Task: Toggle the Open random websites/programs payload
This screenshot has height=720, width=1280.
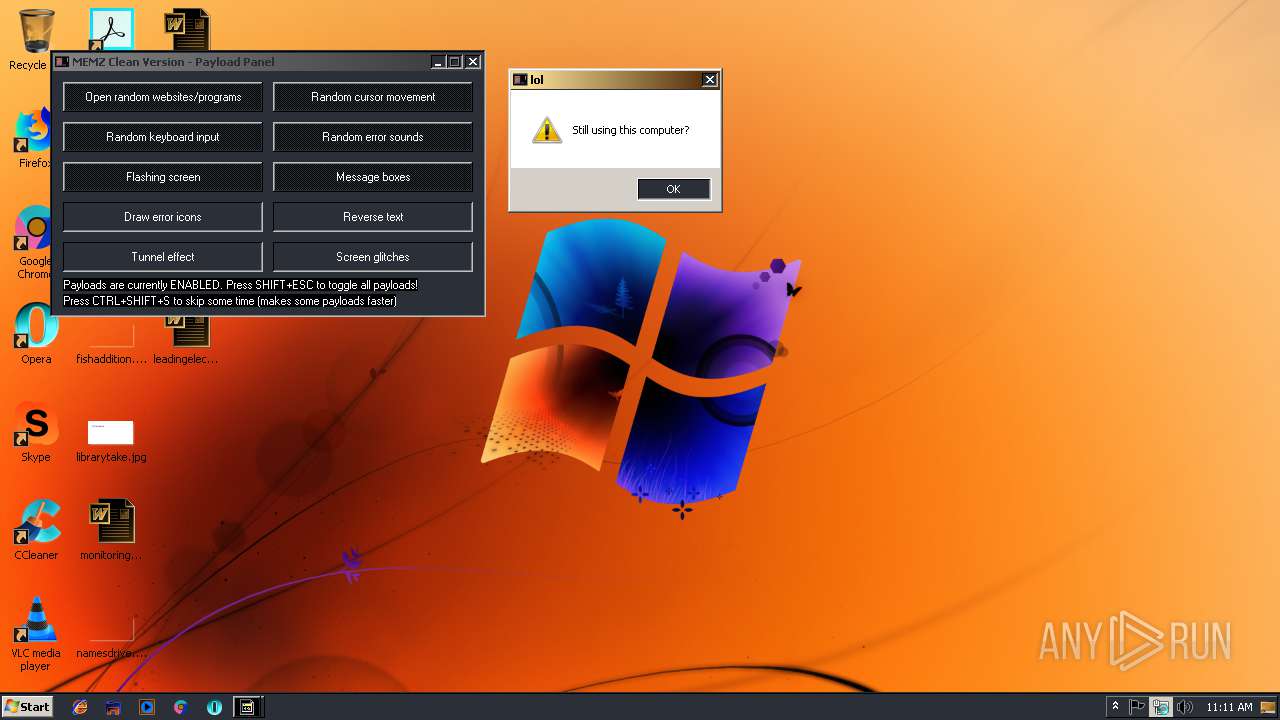Action: coord(163,97)
